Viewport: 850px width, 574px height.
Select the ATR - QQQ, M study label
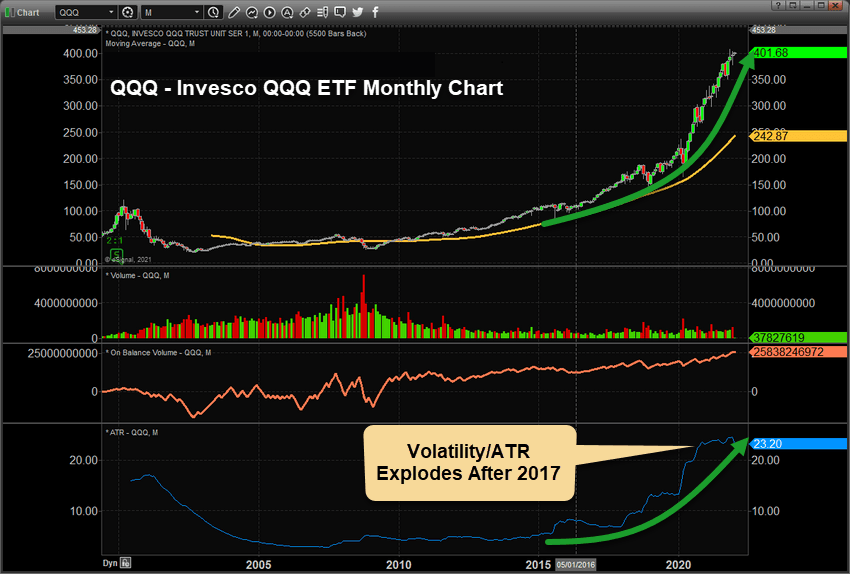point(132,433)
